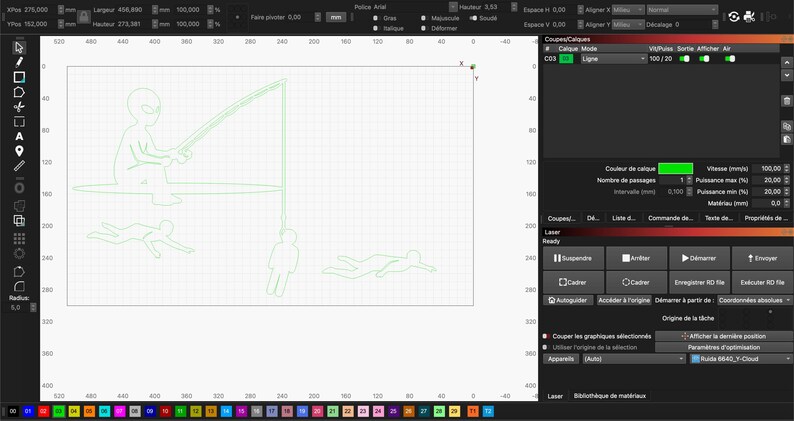Click the Suspendre button
This screenshot has height=421, width=794.
pos(573,258)
